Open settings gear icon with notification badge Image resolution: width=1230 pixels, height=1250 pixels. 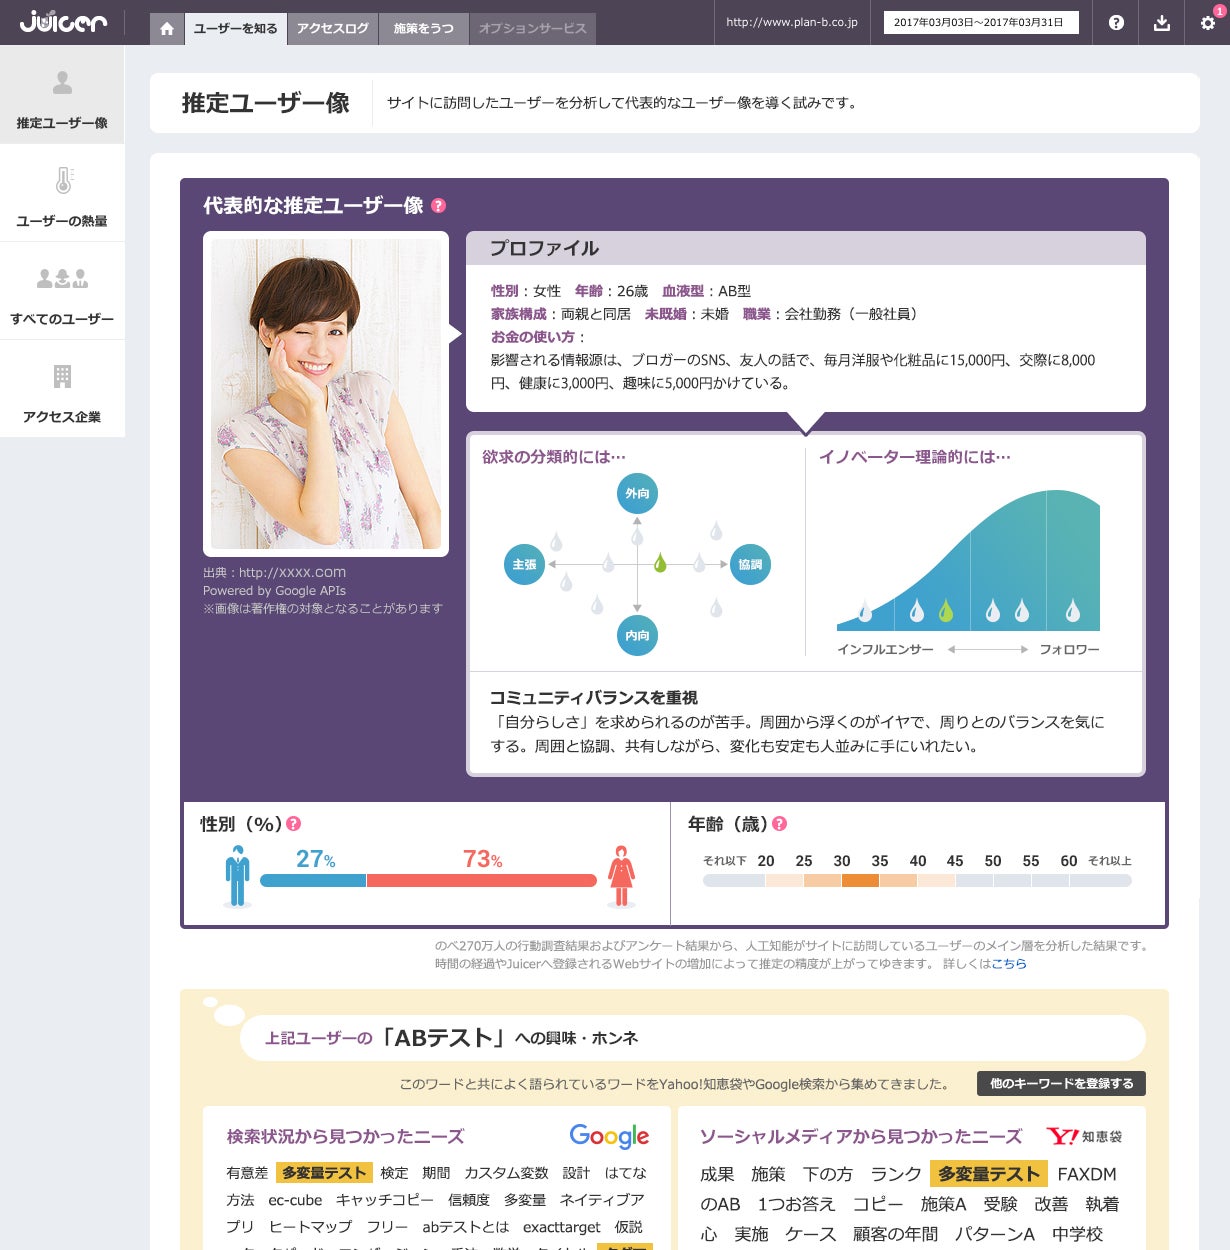pyautogui.click(x=1207, y=23)
